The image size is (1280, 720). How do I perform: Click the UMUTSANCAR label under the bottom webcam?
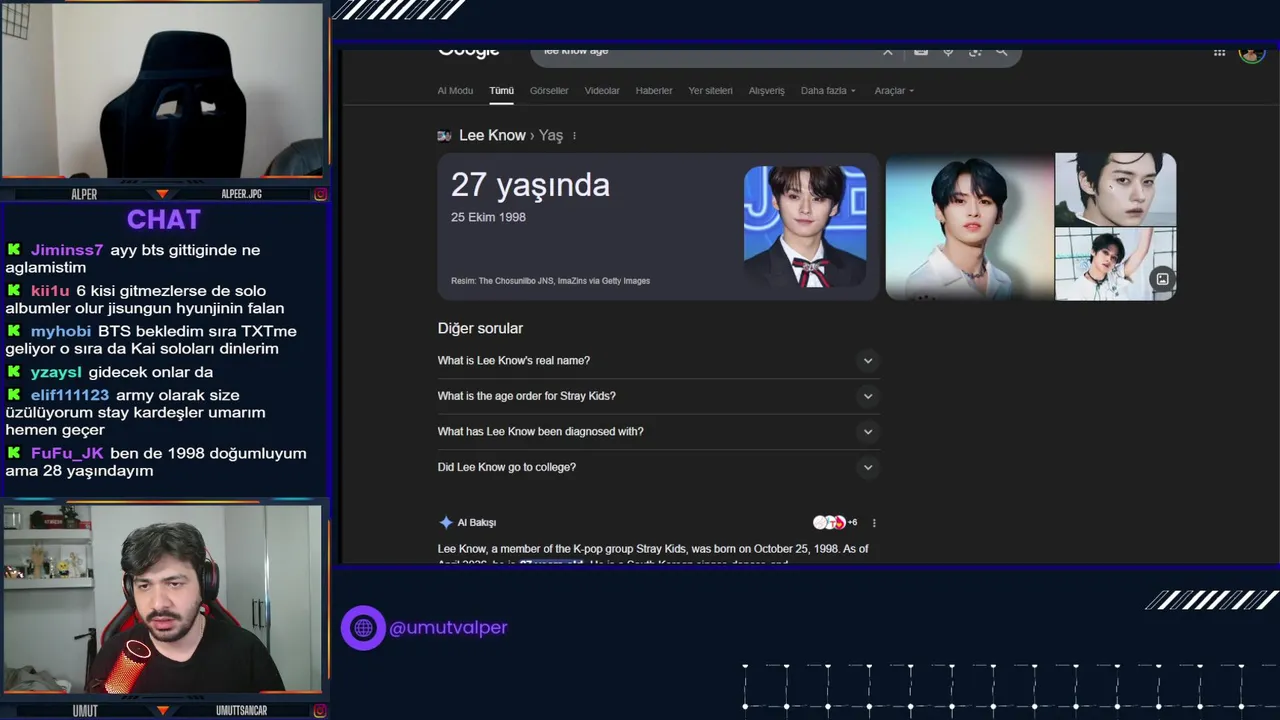point(241,710)
